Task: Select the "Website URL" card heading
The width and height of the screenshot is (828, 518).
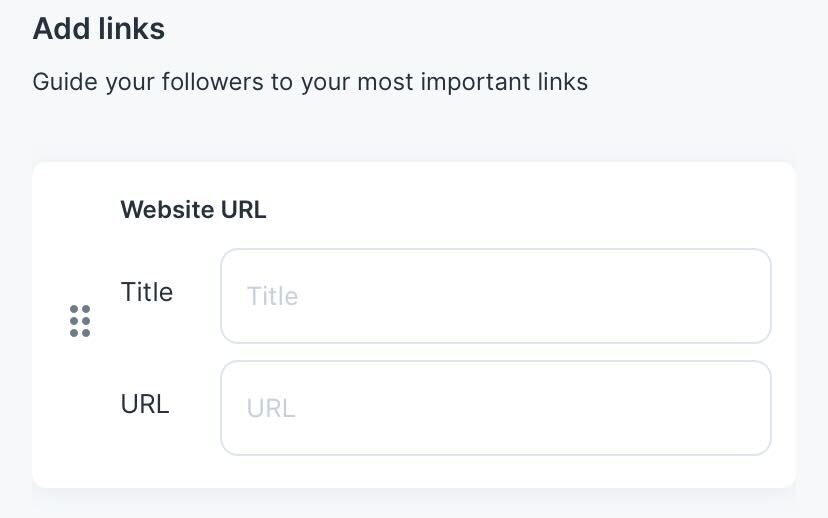Action: click(x=193, y=210)
